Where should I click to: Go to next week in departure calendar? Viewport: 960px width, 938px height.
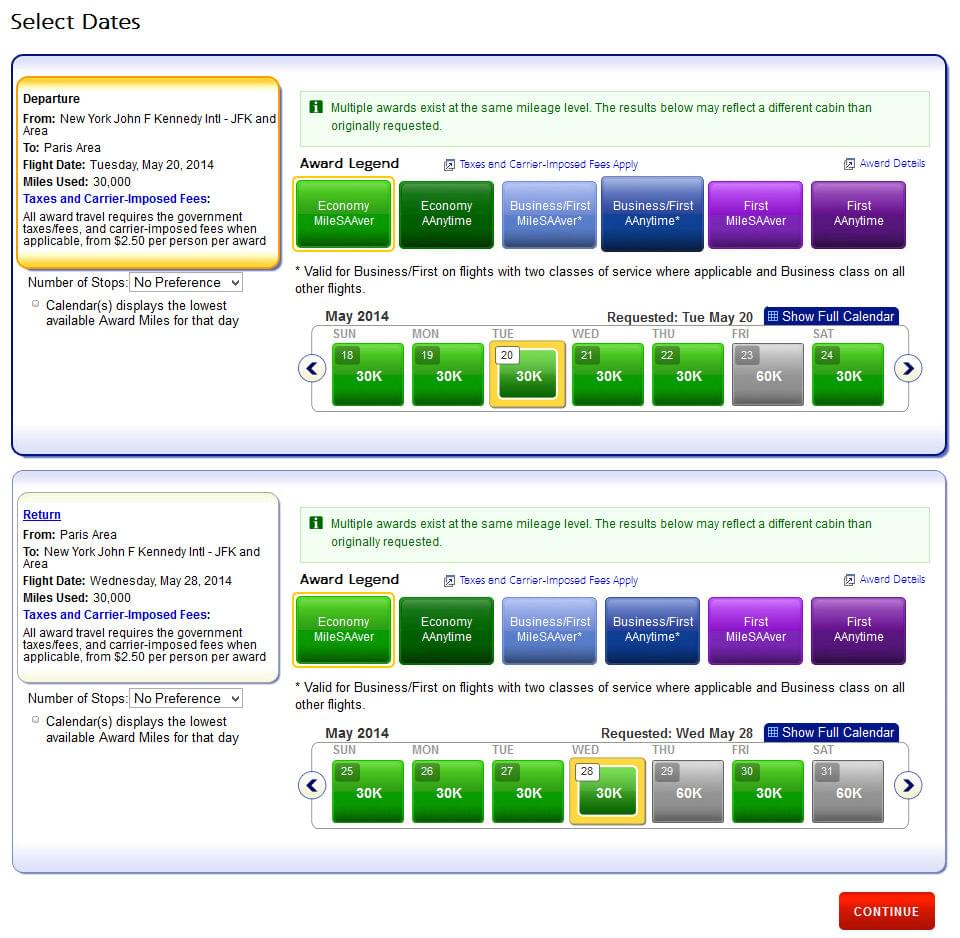908,369
